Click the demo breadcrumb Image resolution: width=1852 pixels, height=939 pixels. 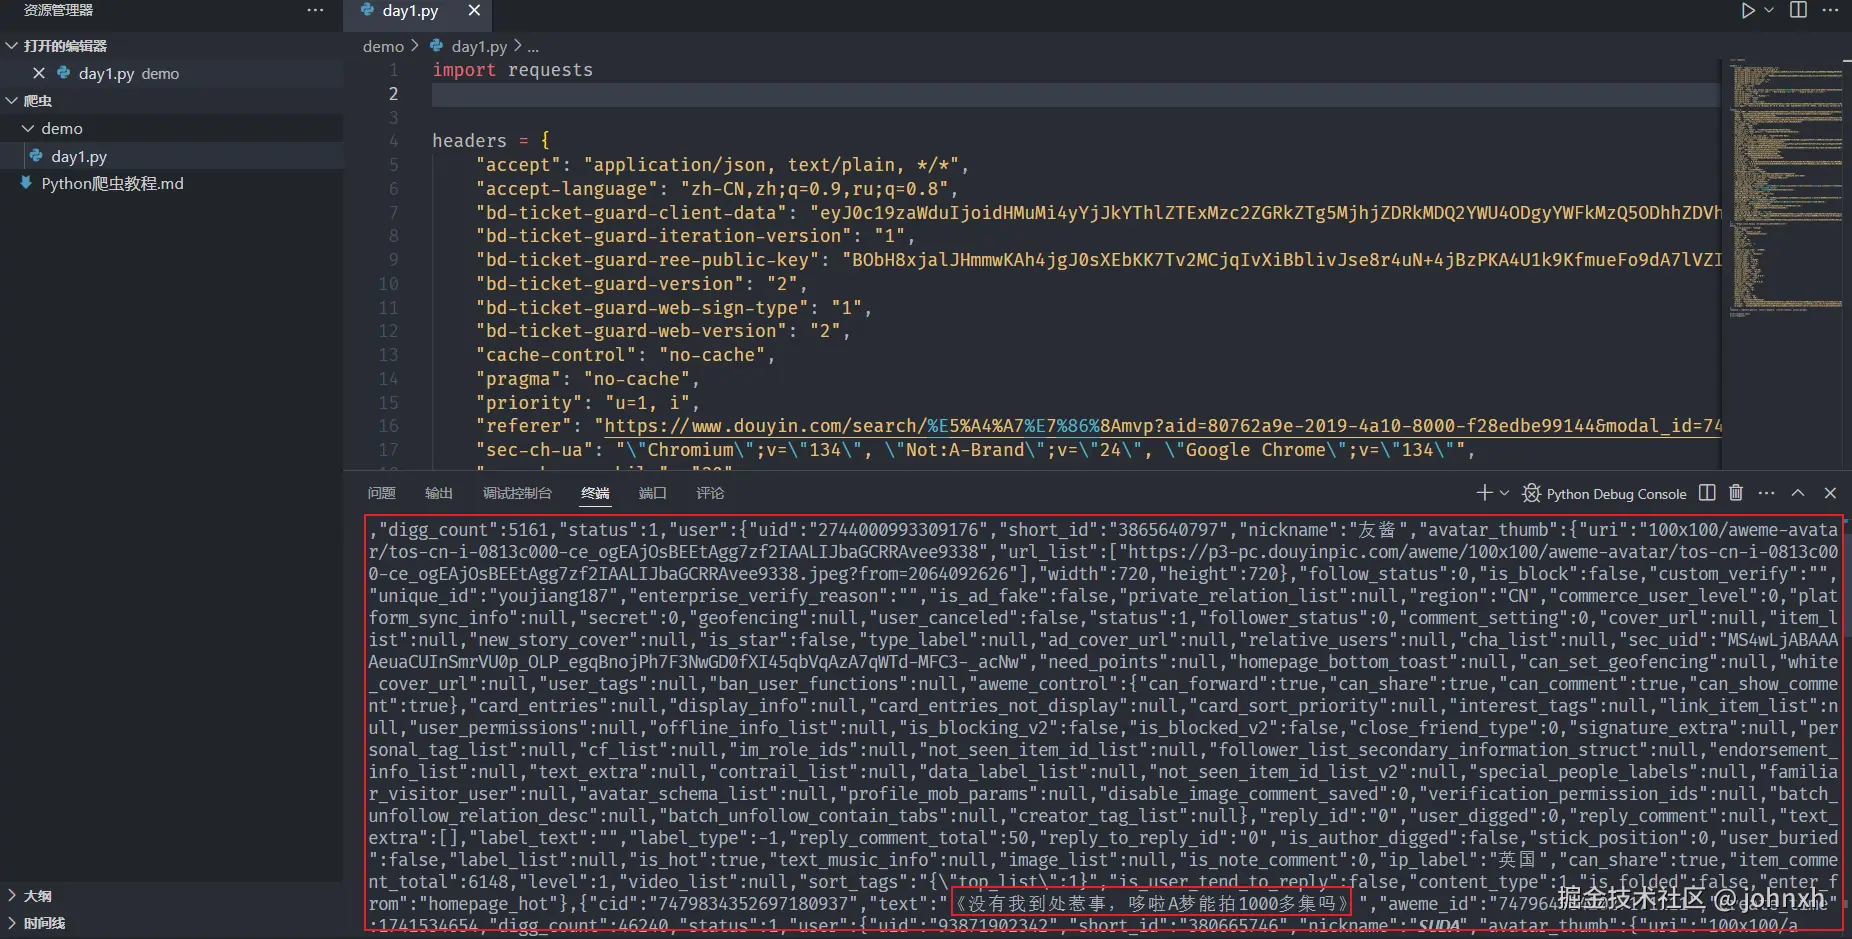click(383, 46)
